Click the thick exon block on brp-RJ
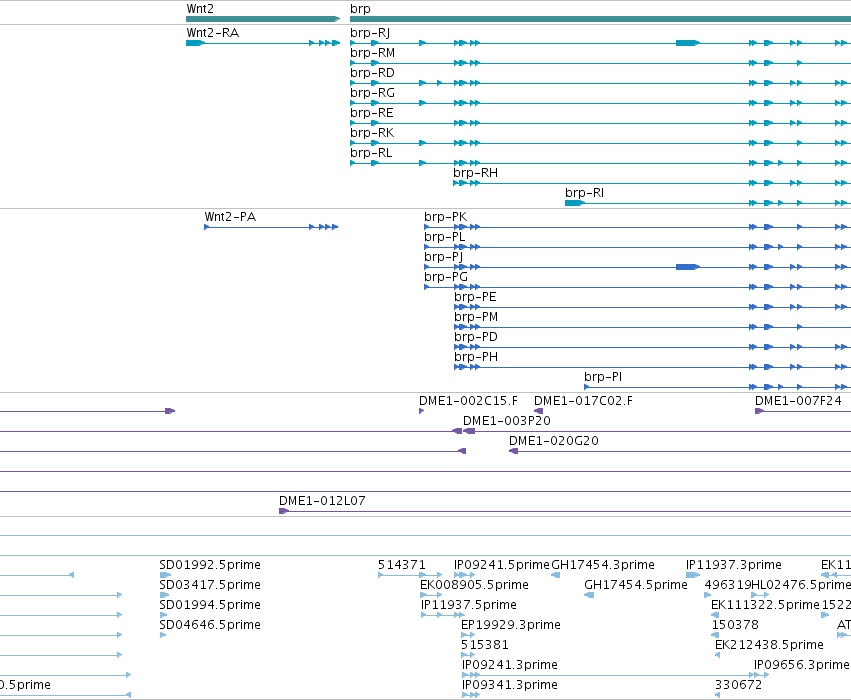This screenshot has height=700, width=851. [687, 43]
